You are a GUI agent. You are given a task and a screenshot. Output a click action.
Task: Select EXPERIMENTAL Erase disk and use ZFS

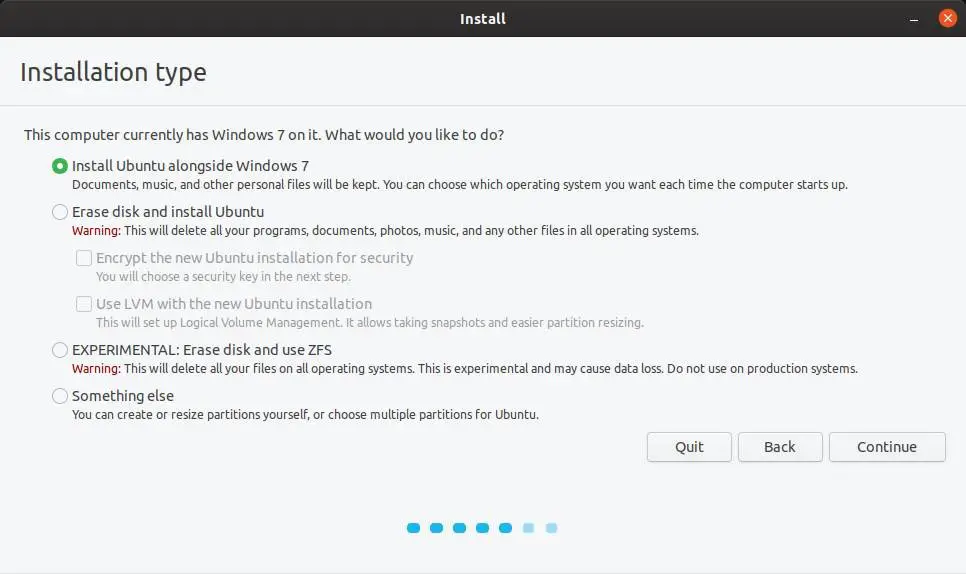60,350
